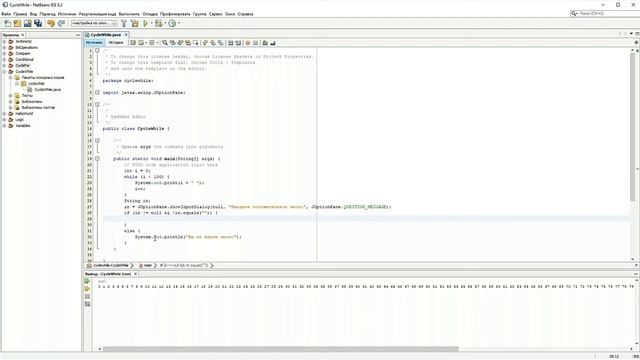Select the Variables project
This screenshot has width=640, height=360.
[x=23, y=126]
